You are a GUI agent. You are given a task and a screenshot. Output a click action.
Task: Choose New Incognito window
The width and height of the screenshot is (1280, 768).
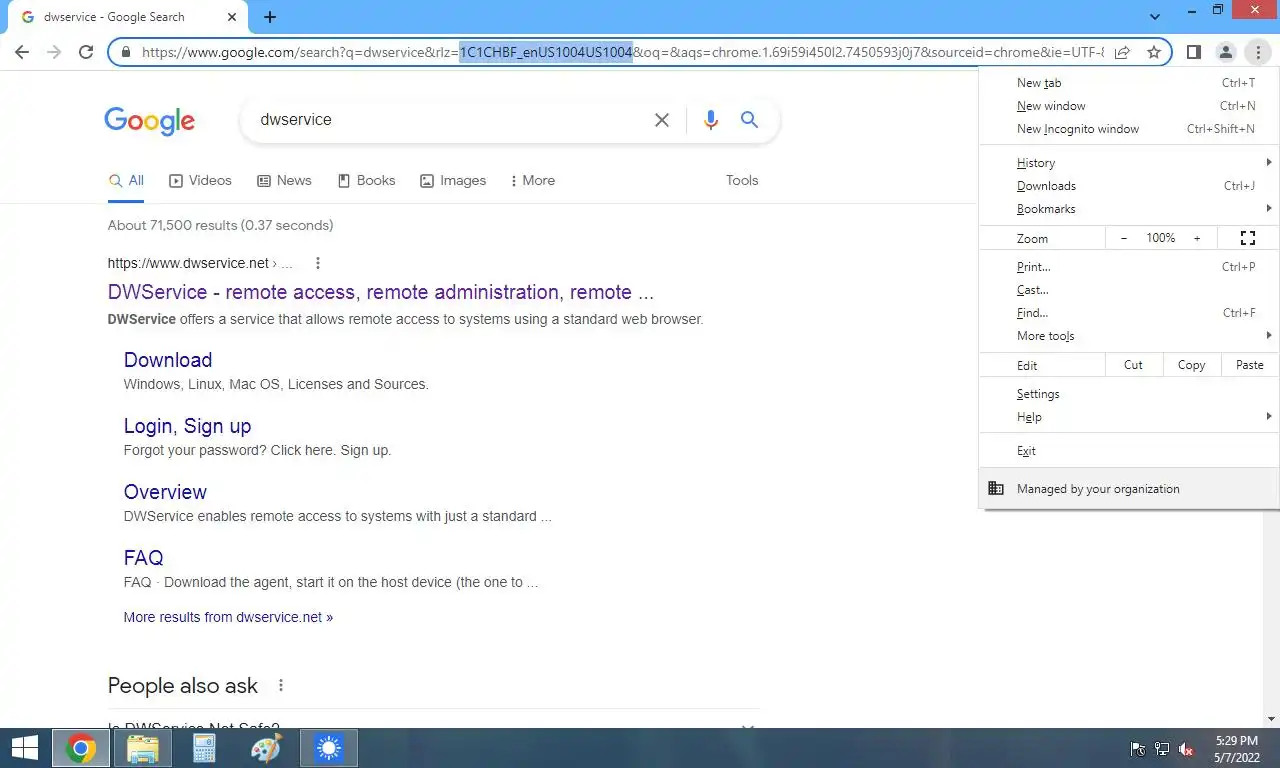click(x=1129, y=129)
